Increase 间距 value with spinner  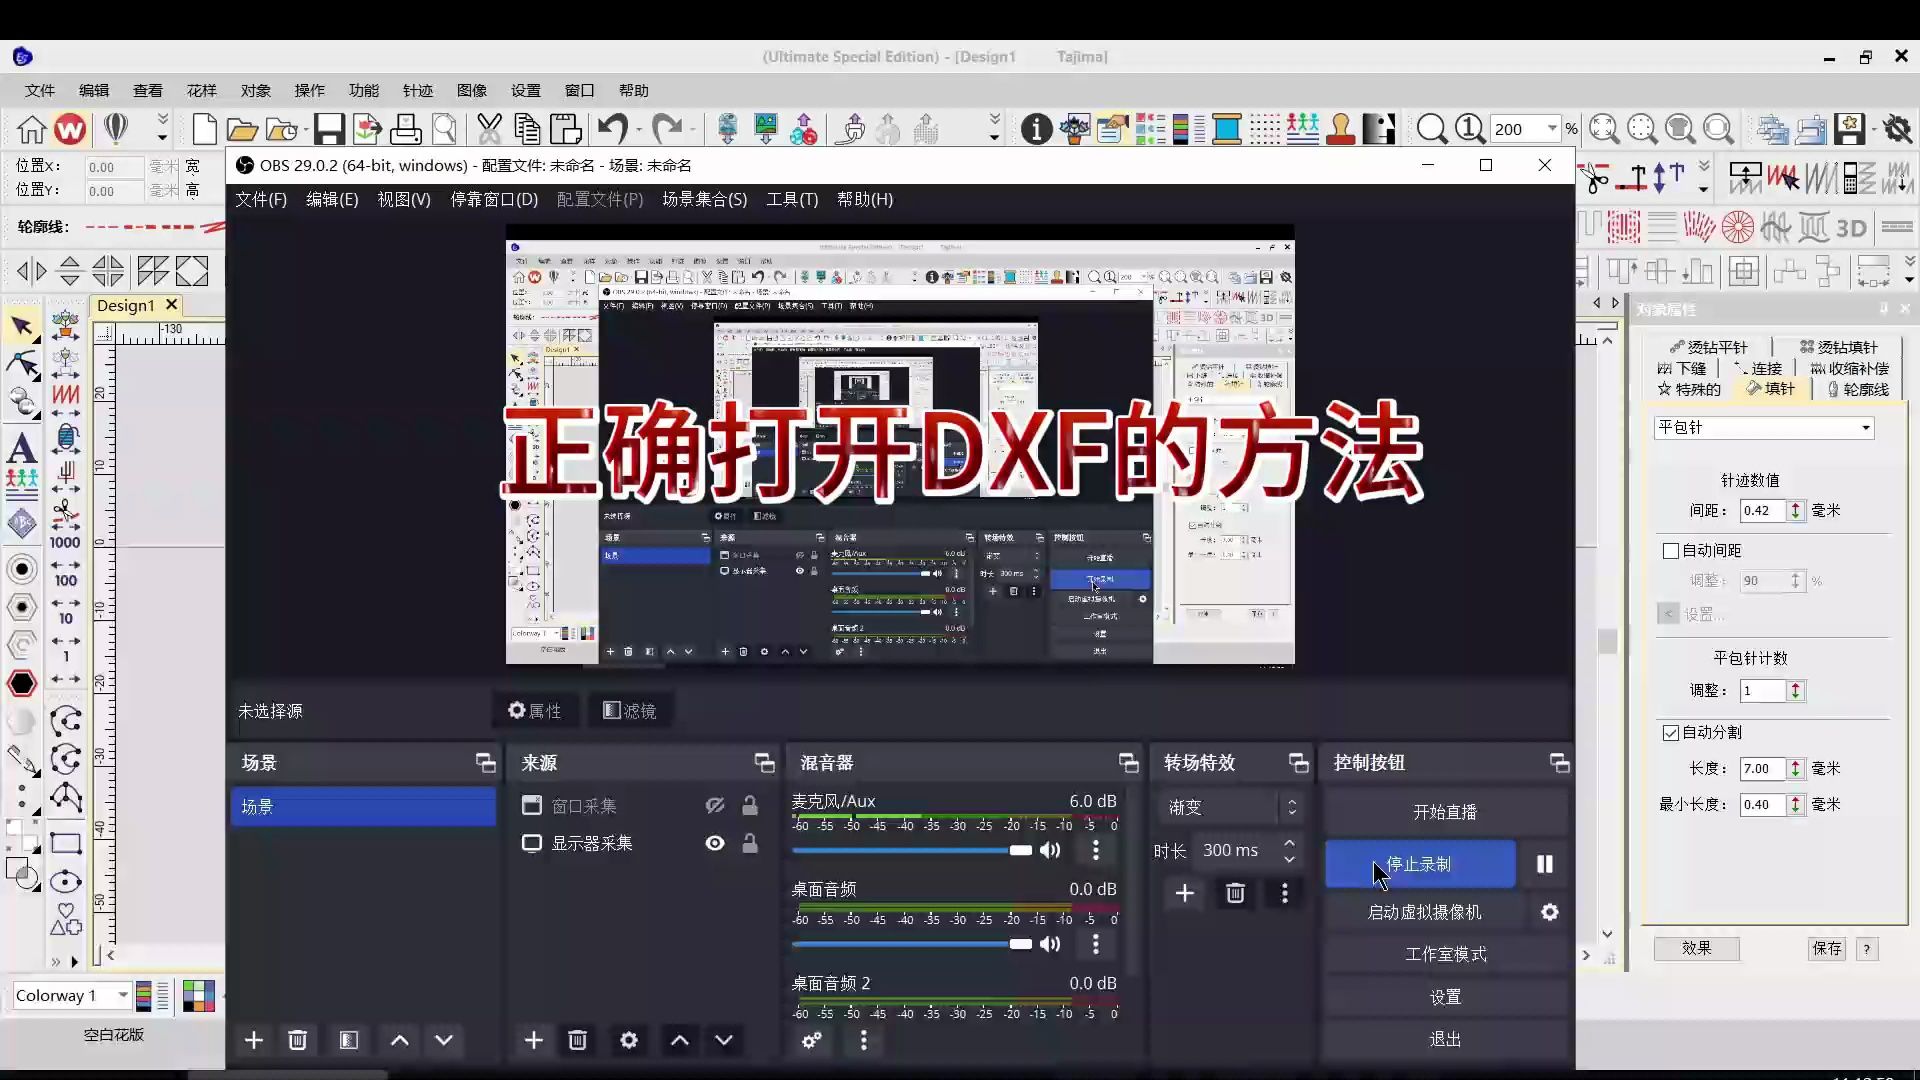click(x=1796, y=506)
